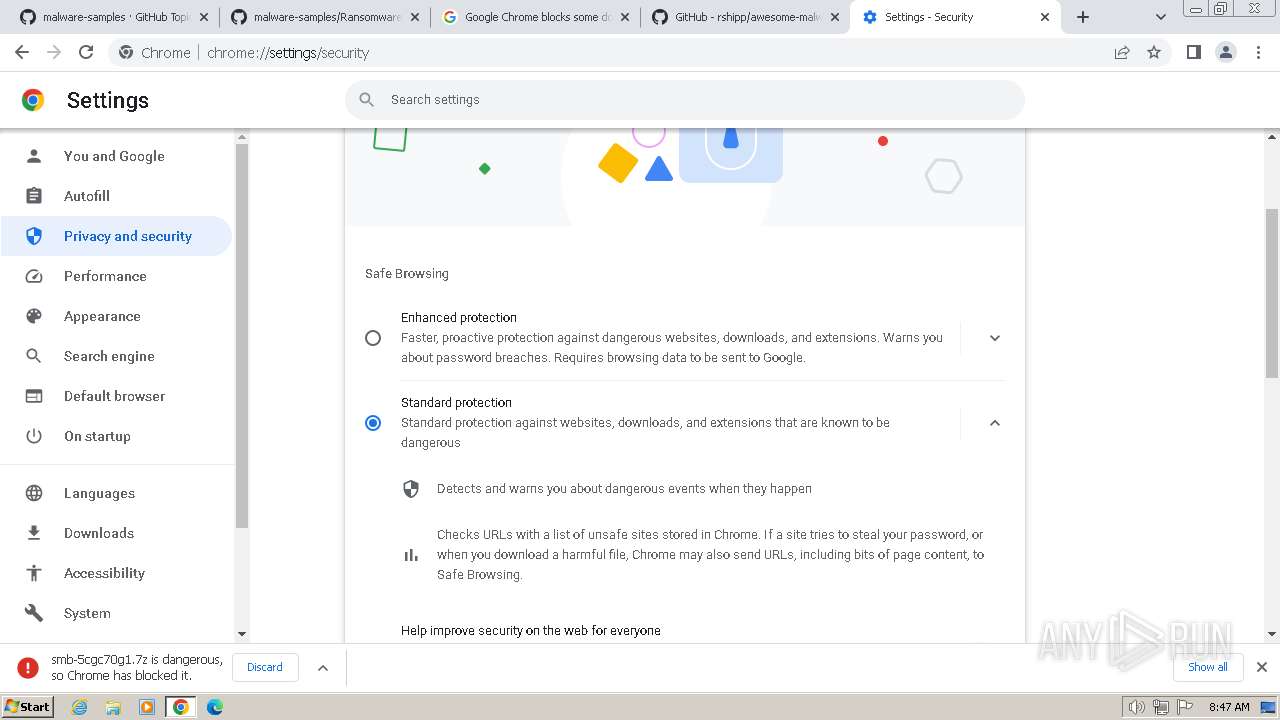Go back using the browser back arrow
The height and width of the screenshot is (720, 1280).
22,53
